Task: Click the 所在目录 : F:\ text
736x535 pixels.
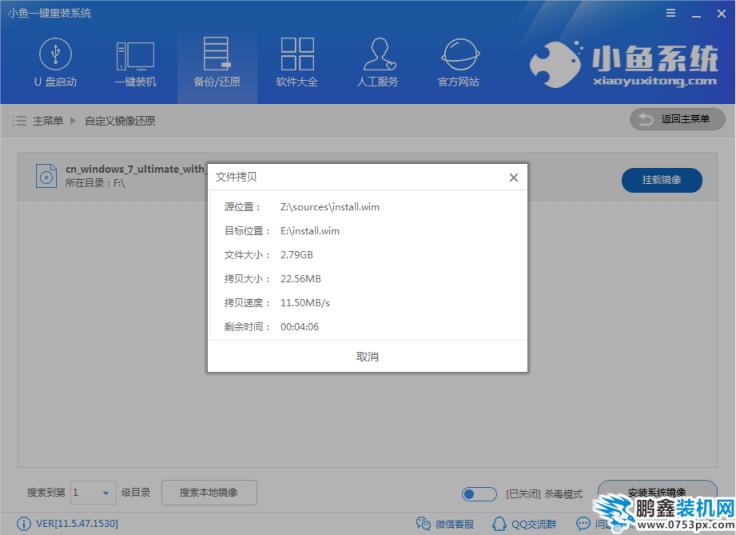Action: pyautogui.click(x=95, y=183)
